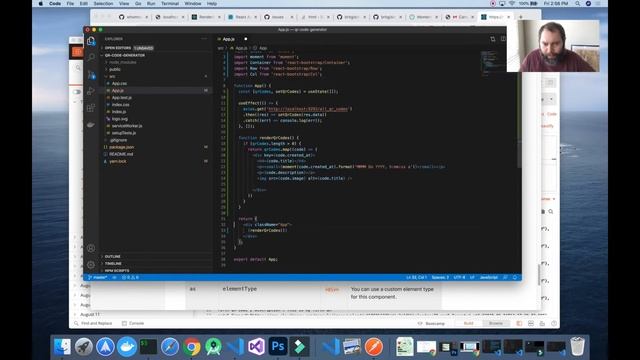
Task: Open the Manage gear in activity bar
Action: (x=91, y=265)
